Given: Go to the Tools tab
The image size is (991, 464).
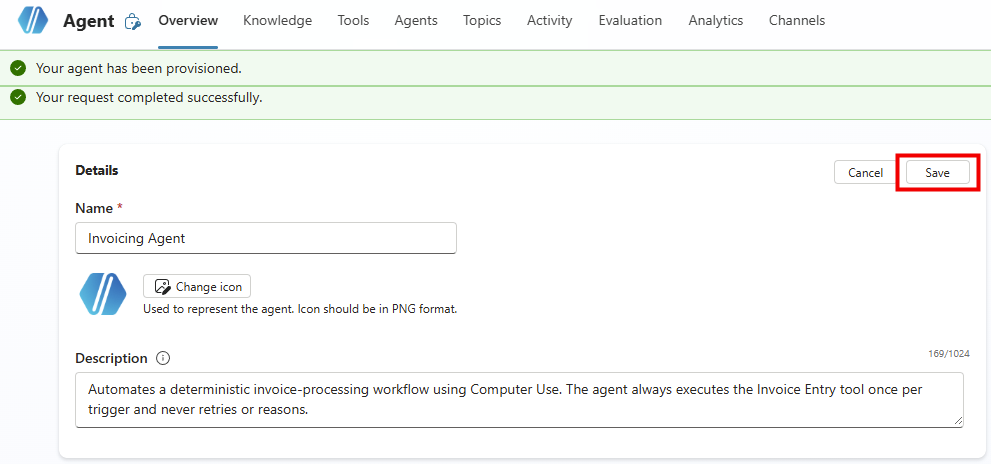Looking at the screenshot, I should (353, 20).
